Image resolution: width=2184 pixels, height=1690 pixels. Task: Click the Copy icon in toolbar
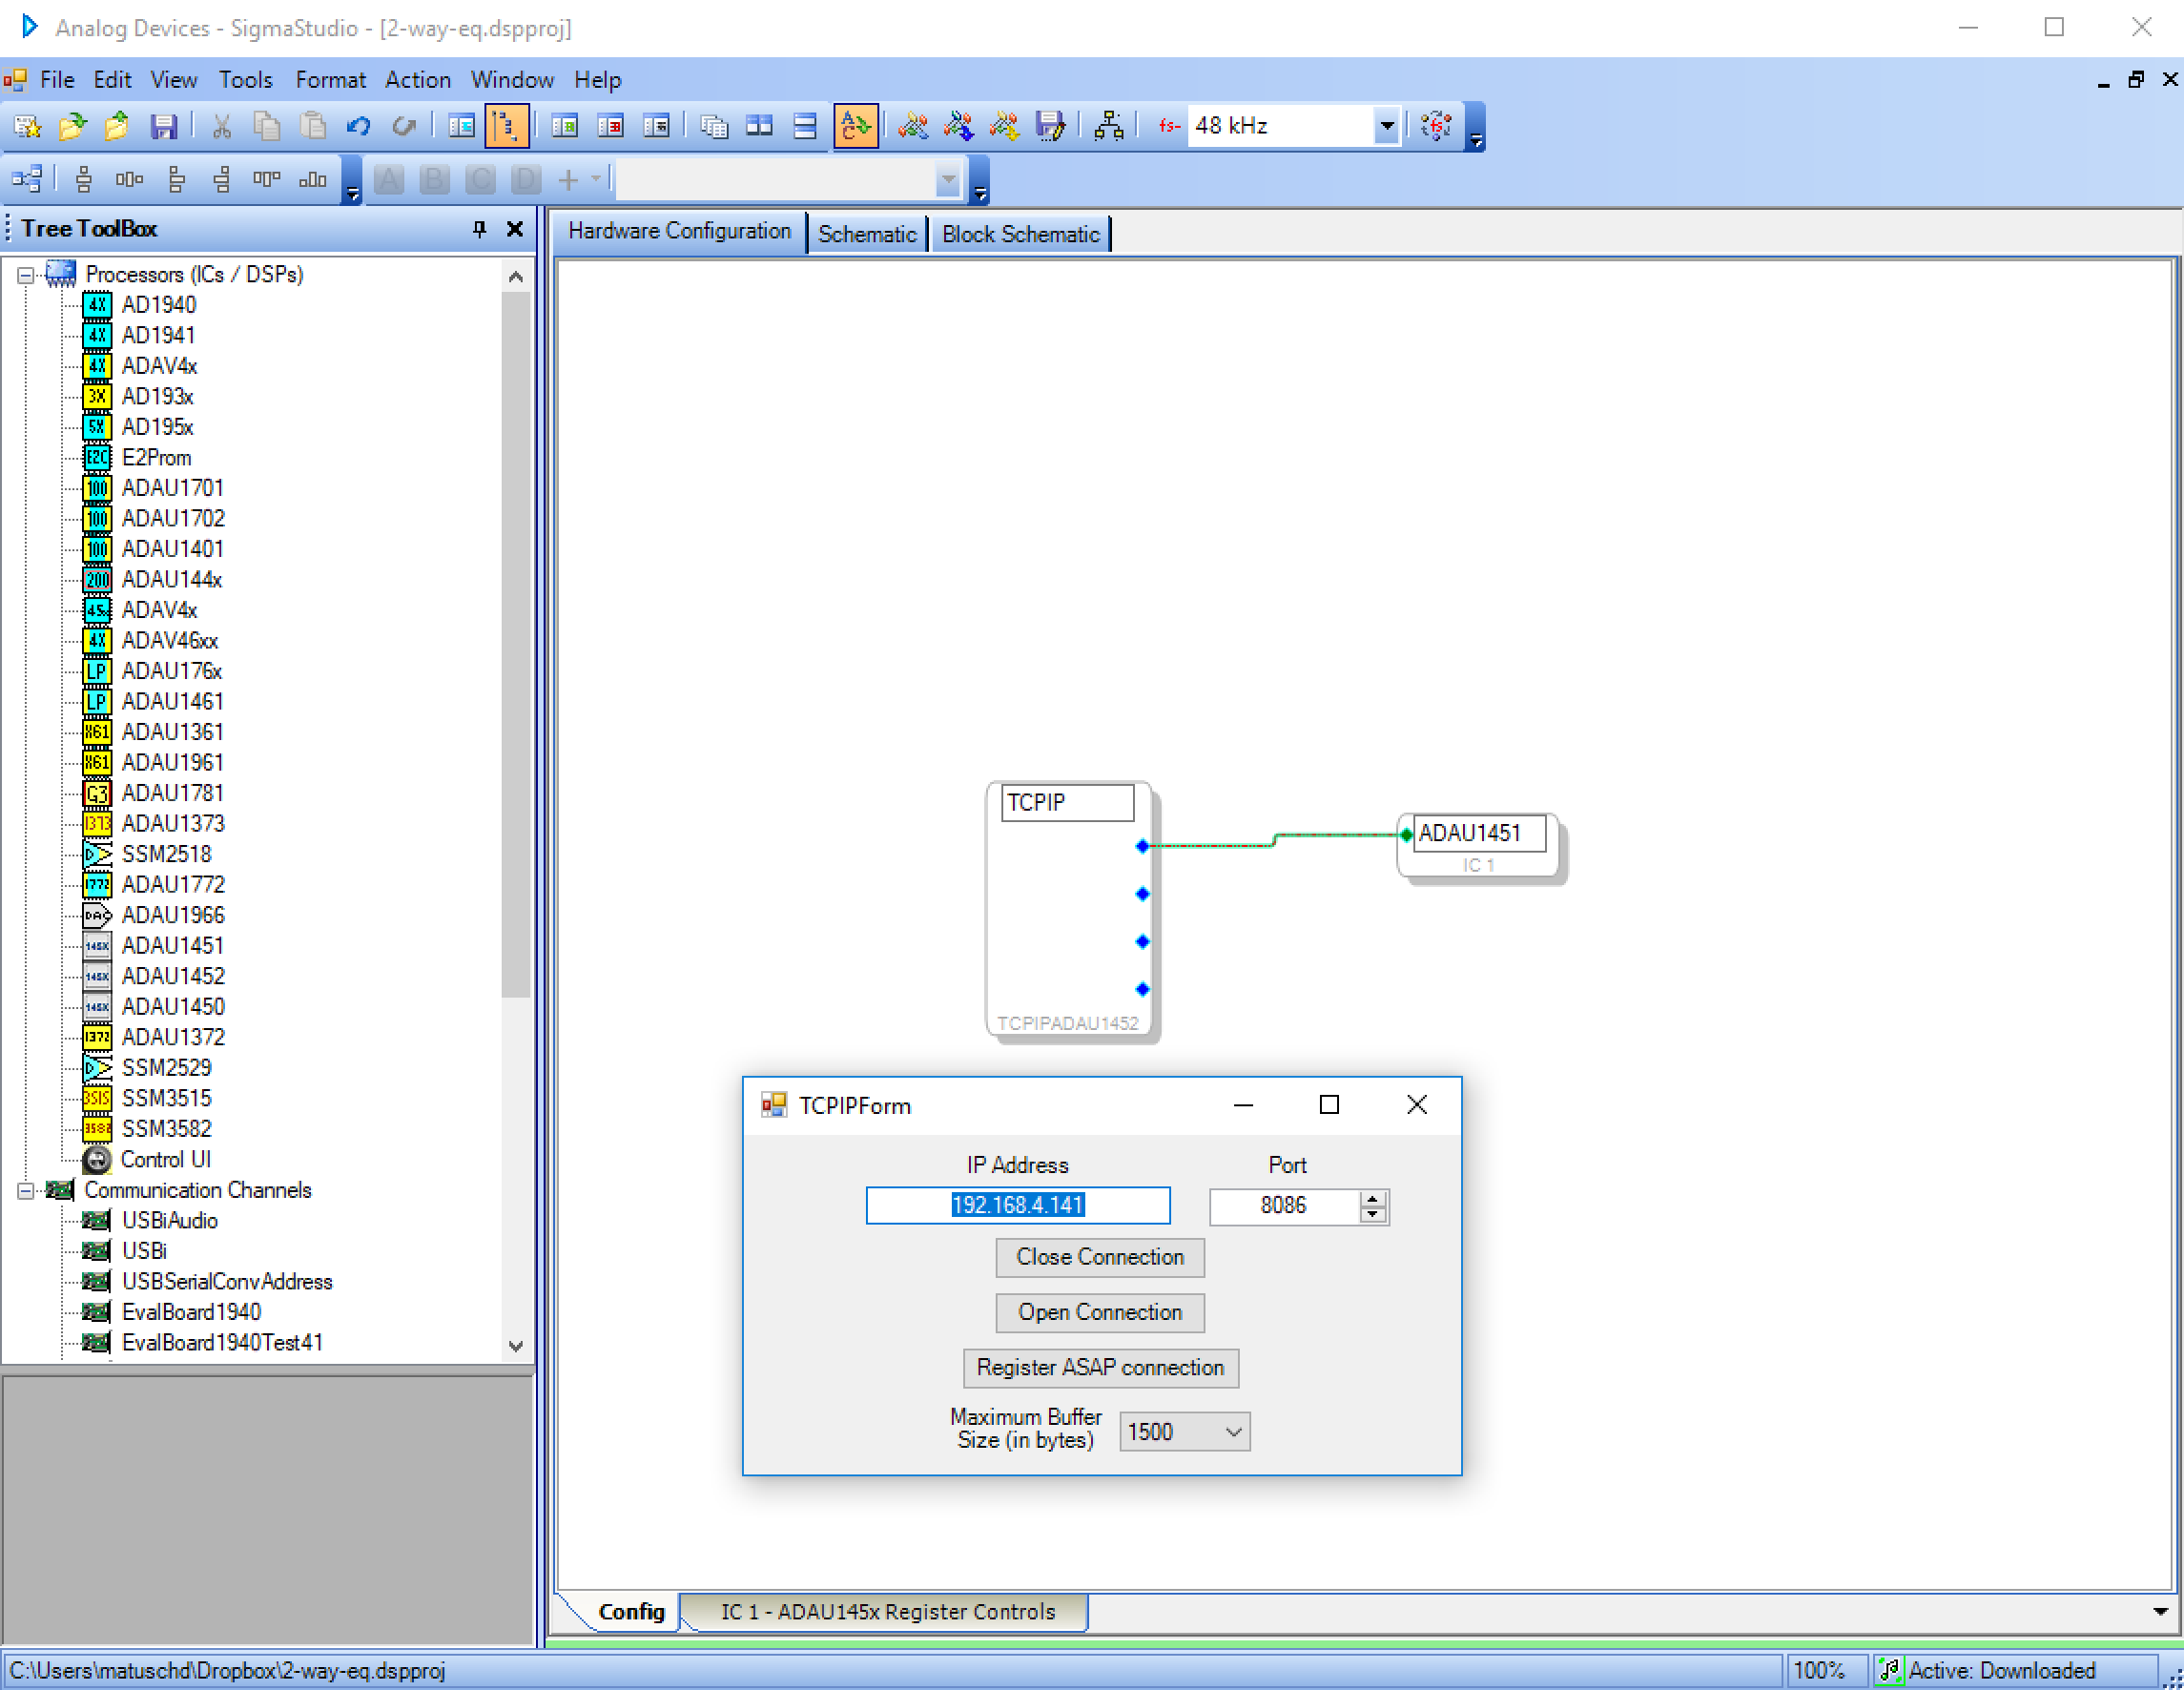pos(267,126)
